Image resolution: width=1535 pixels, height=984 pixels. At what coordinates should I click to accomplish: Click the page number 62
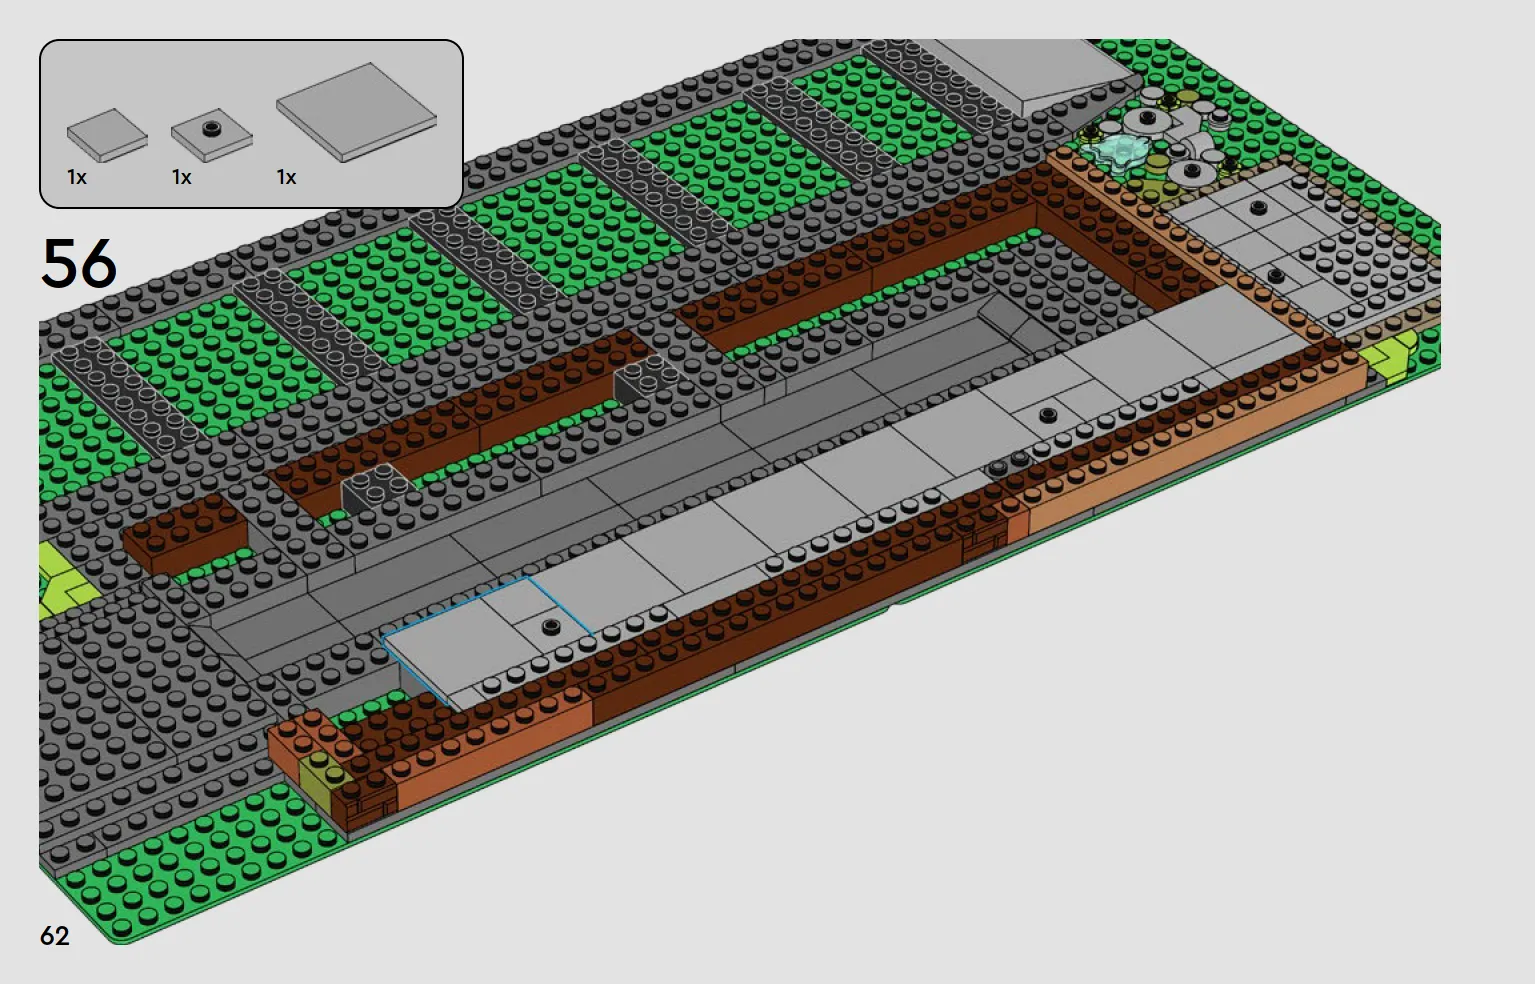tap(55, 936)
